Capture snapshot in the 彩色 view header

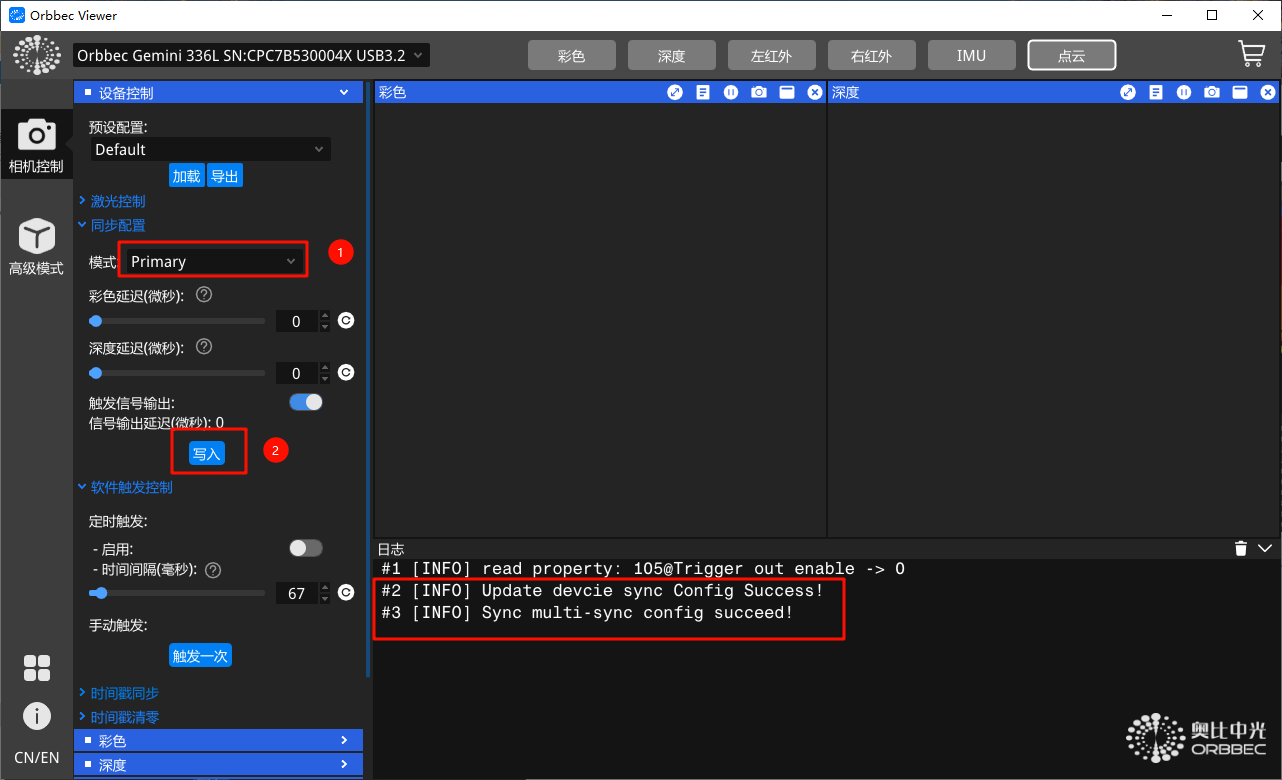759,92
